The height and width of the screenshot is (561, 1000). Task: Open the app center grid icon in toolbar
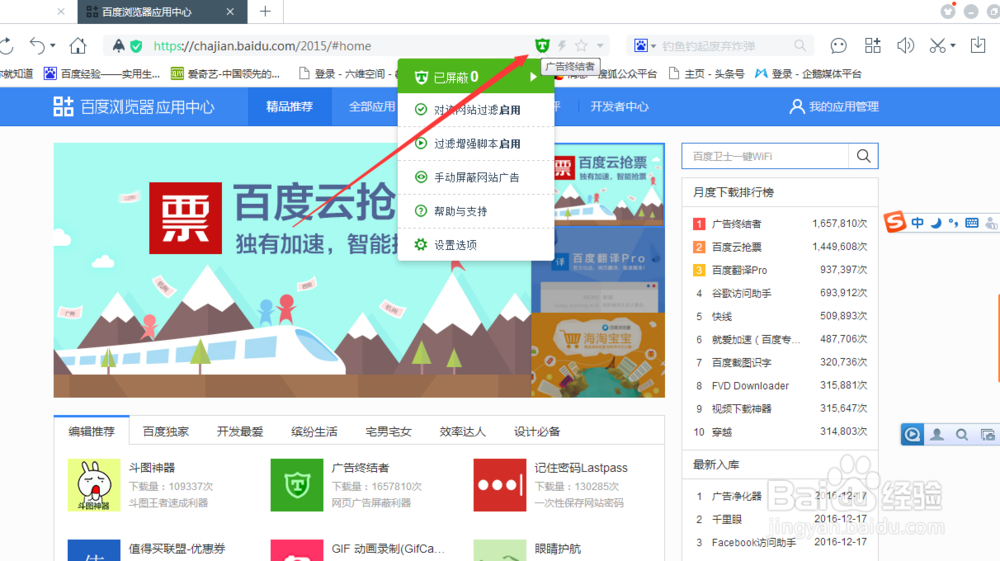(872, 45)
